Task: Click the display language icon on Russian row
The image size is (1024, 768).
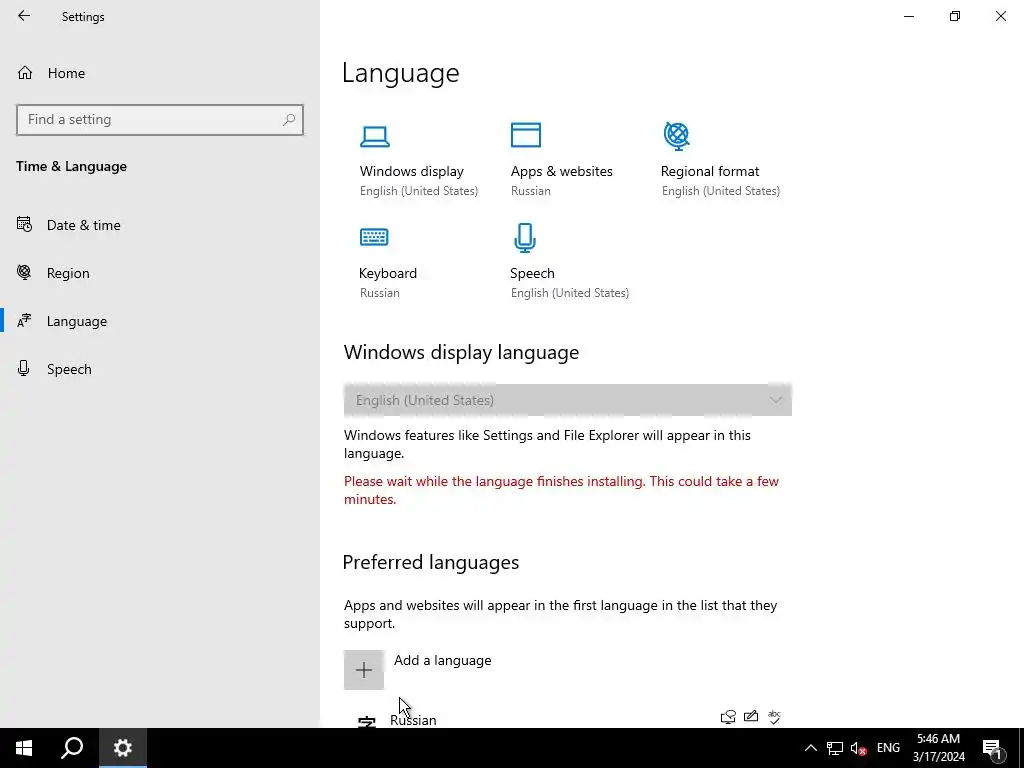Action: tap(728, 717)
